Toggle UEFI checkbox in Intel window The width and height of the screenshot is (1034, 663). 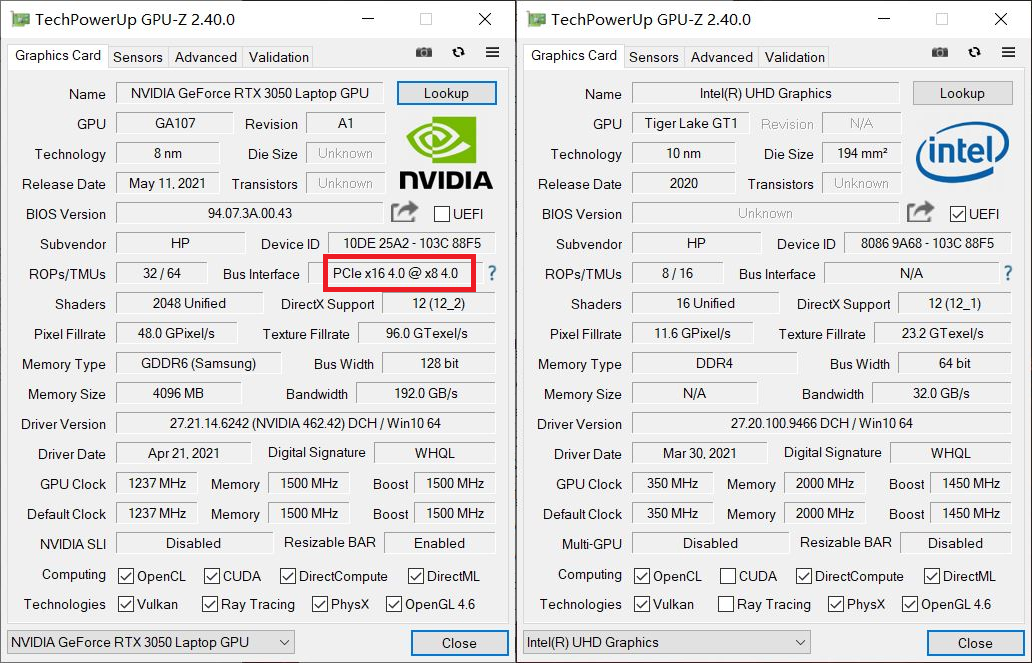click(958, 214)
